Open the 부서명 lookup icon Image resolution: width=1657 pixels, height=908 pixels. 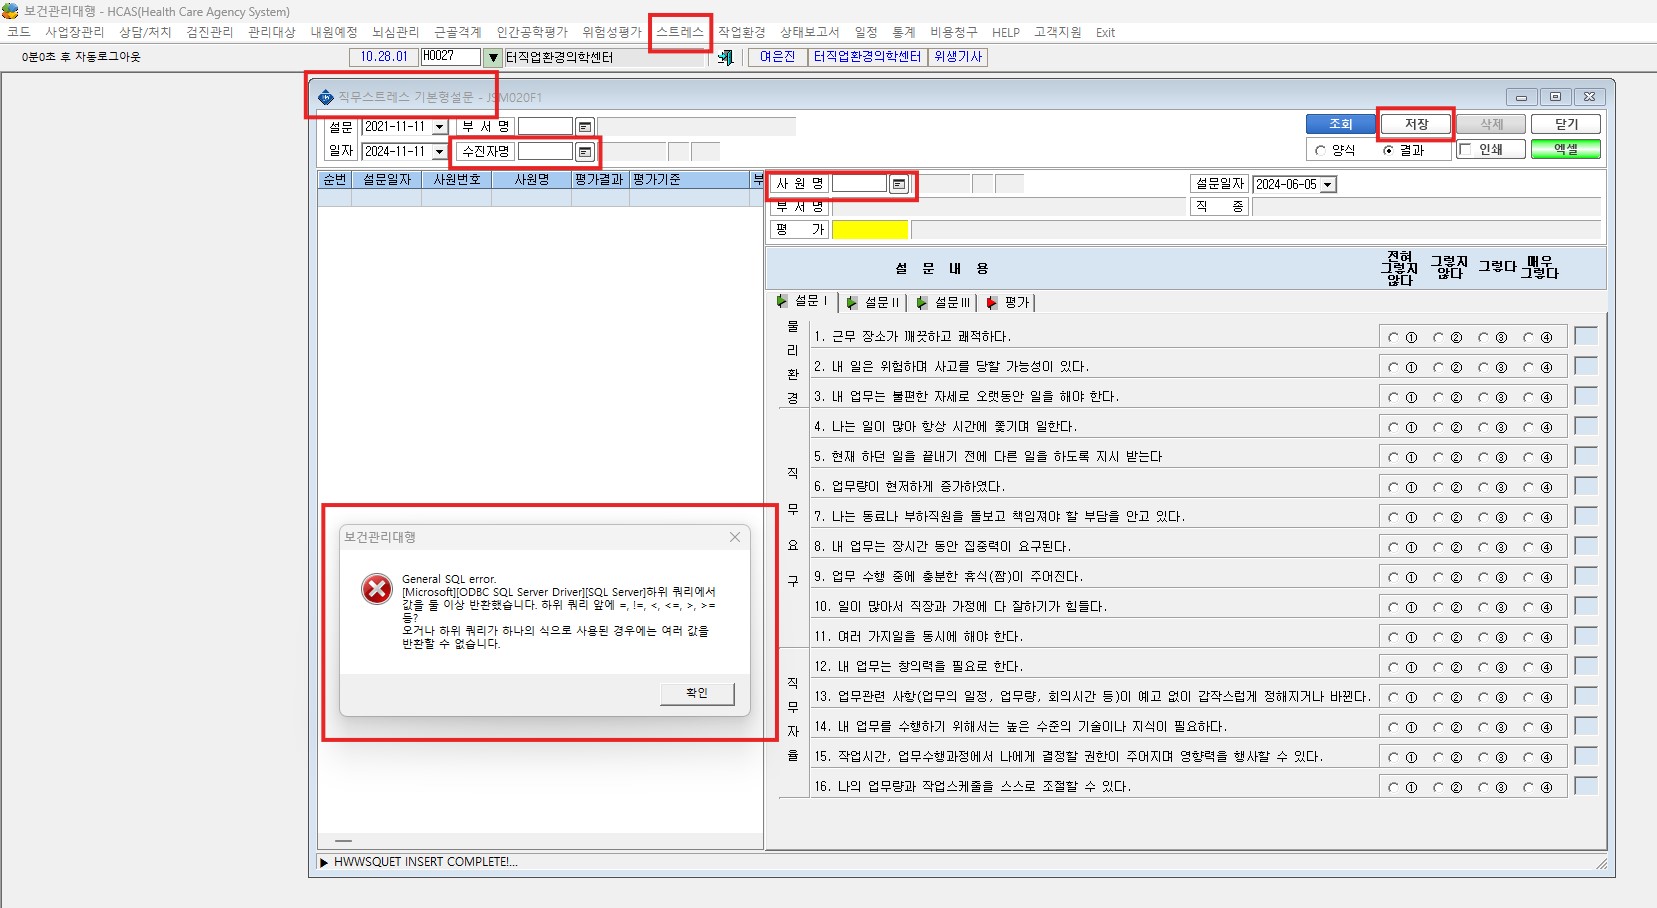point(585,127)
